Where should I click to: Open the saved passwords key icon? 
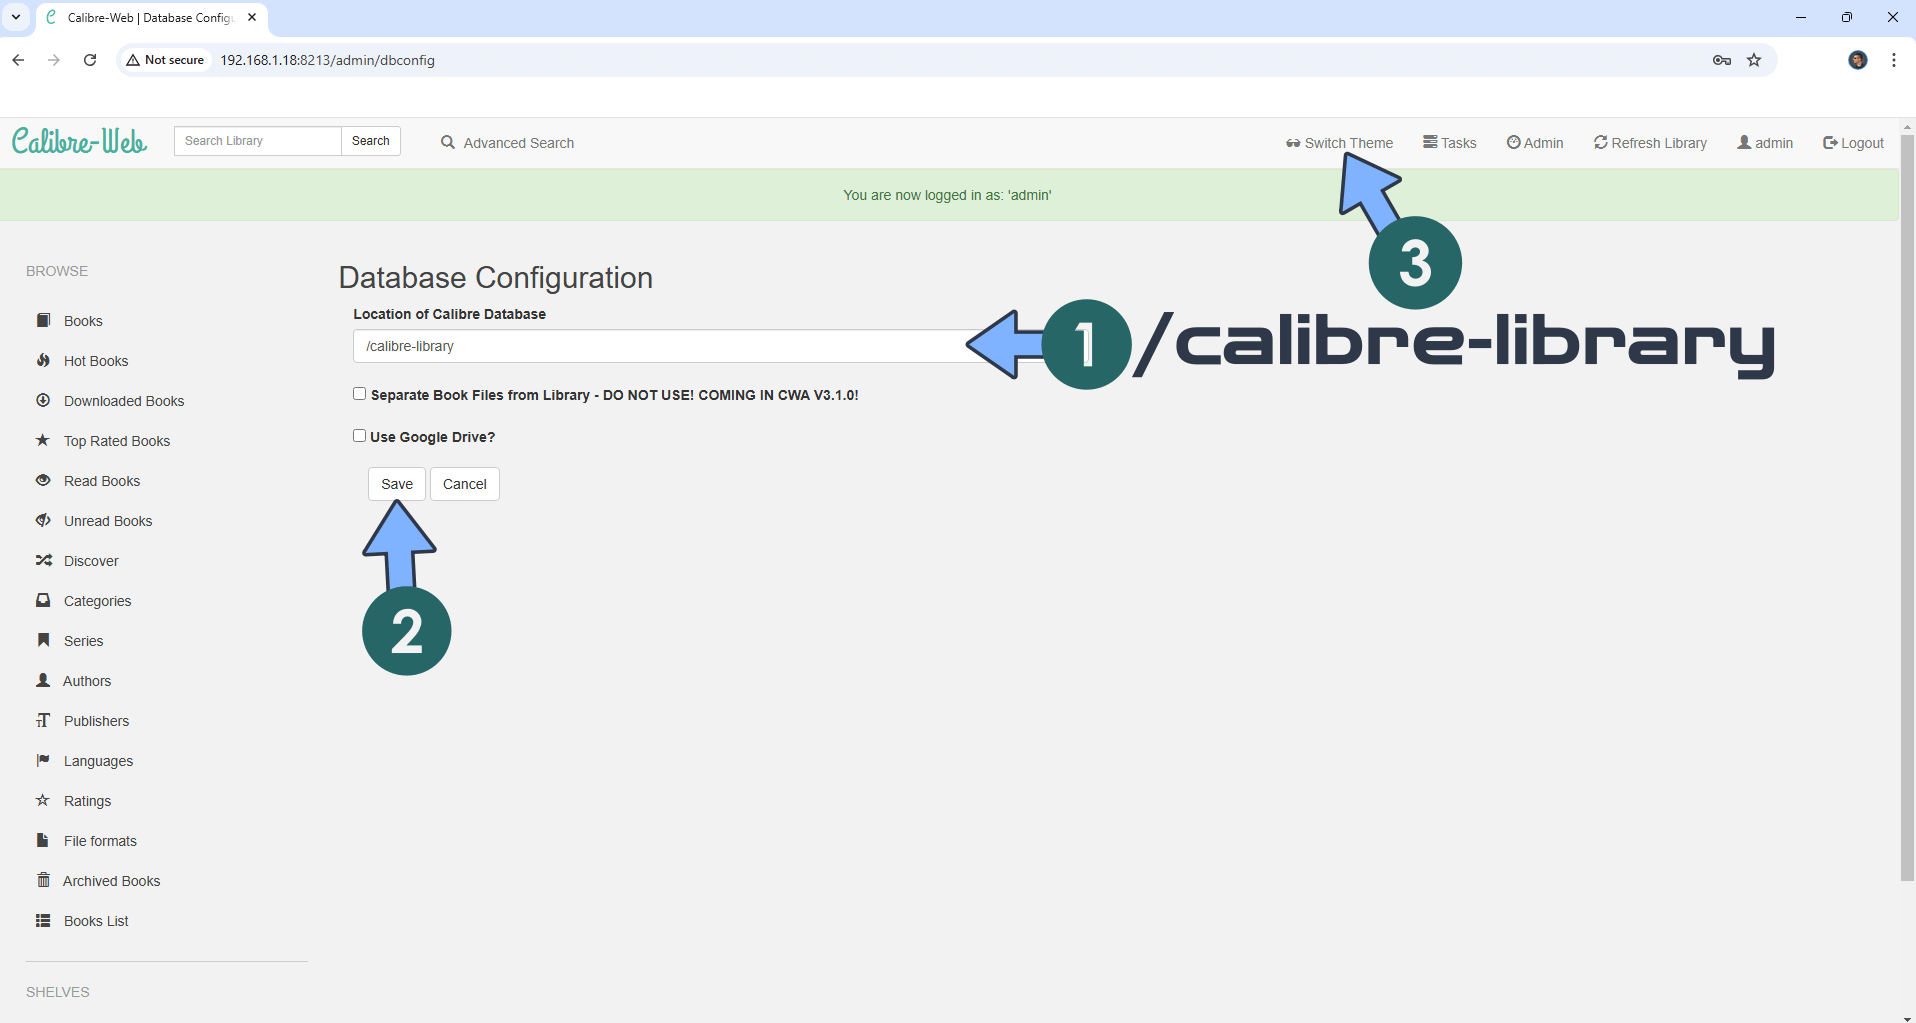click(x=1721, y=60)
